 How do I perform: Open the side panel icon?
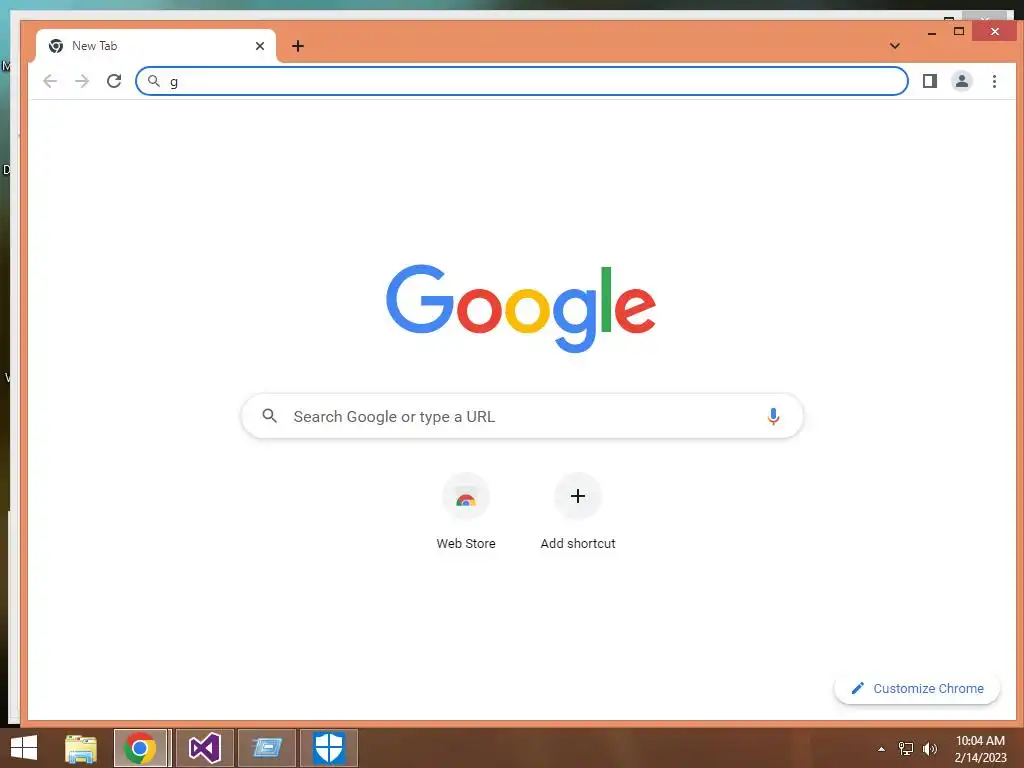[x=929, y=81]
